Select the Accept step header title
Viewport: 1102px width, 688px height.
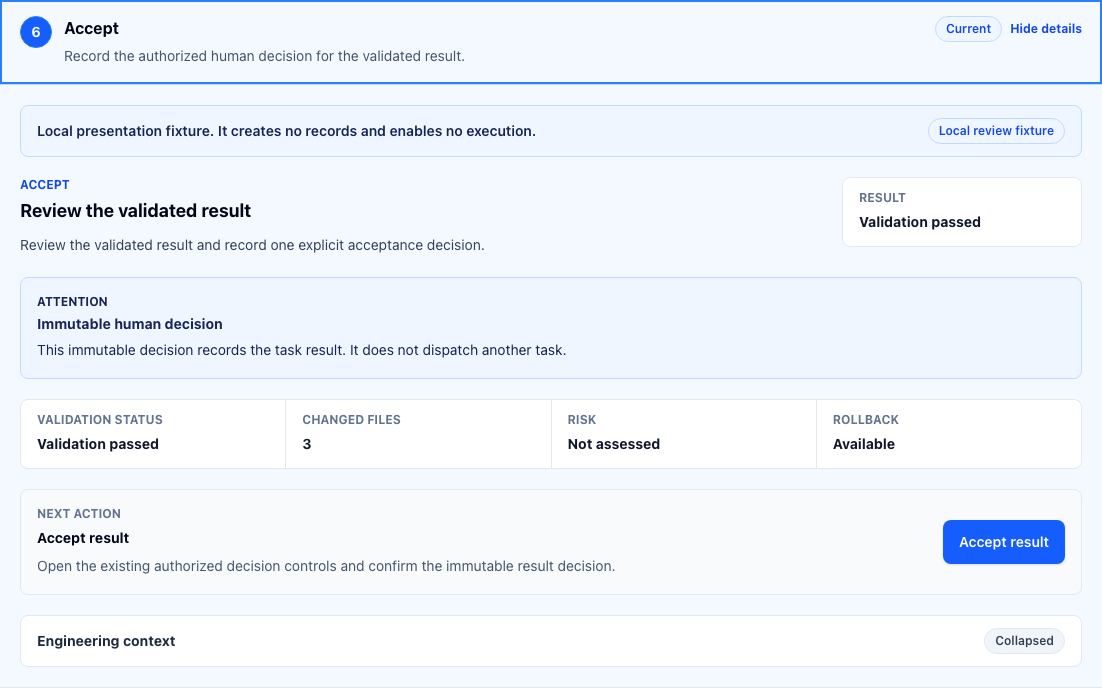click(91, 28)
